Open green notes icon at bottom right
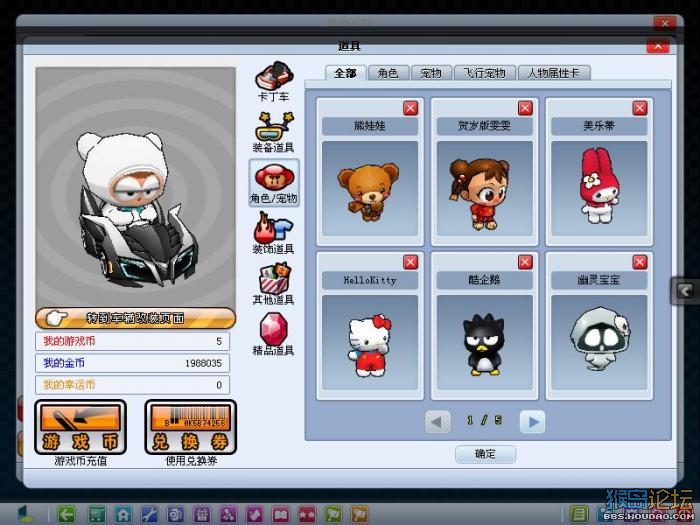Viewport: 700px width, 525px height. coord(579,515)
